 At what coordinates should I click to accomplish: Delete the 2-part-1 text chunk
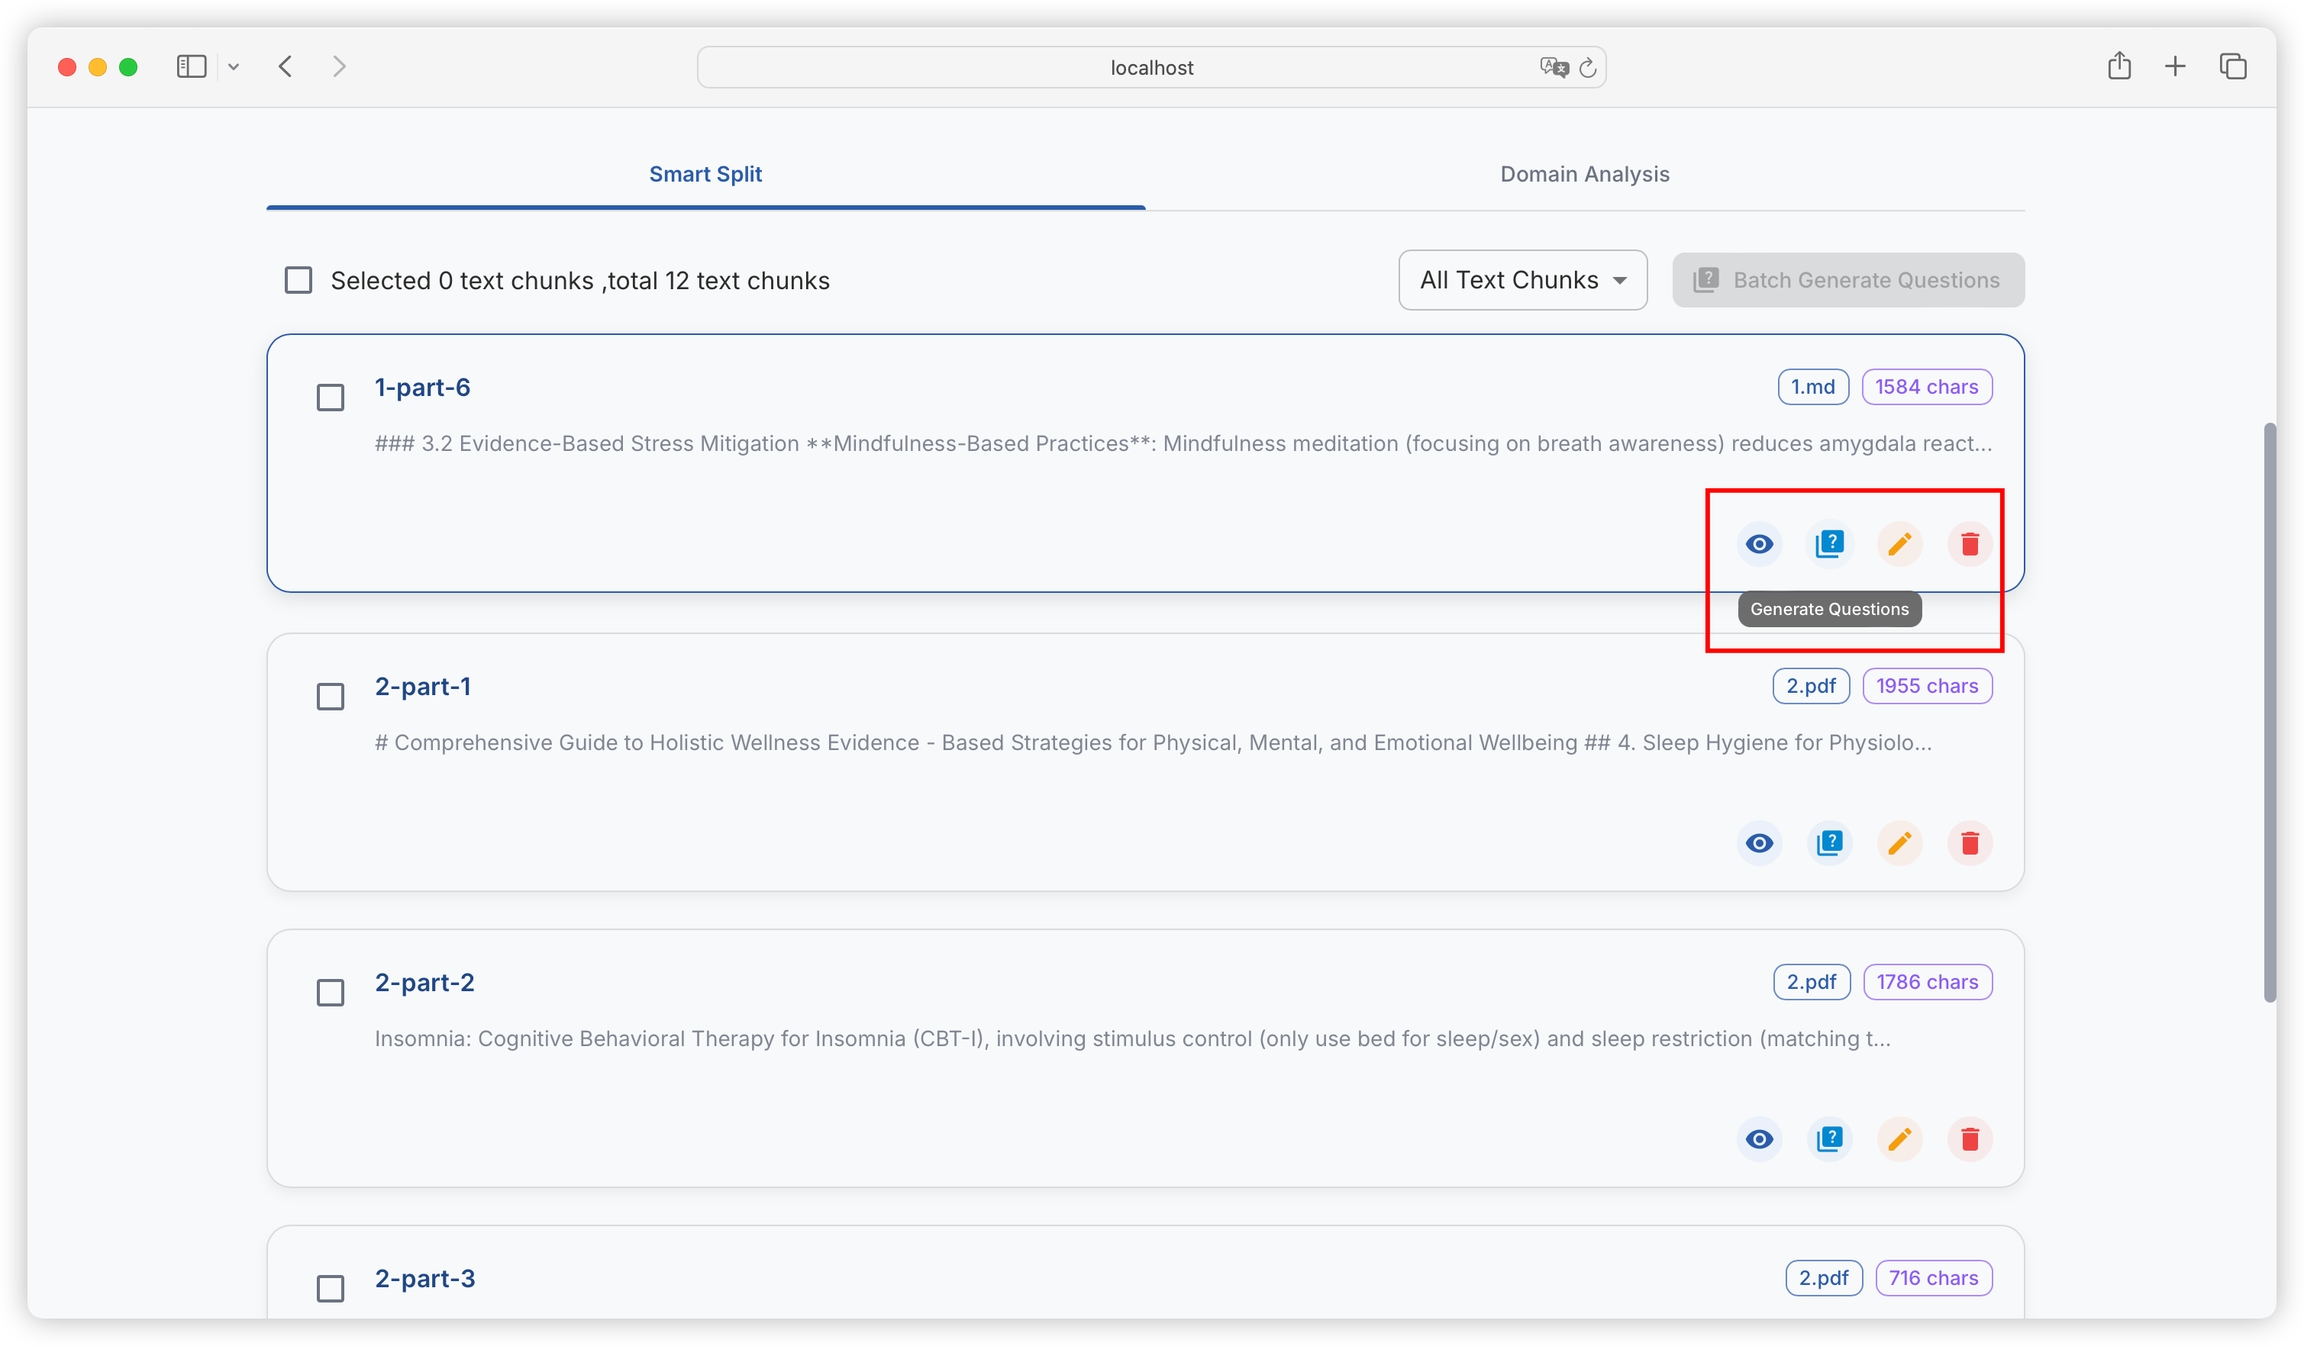click(1969, 843)
